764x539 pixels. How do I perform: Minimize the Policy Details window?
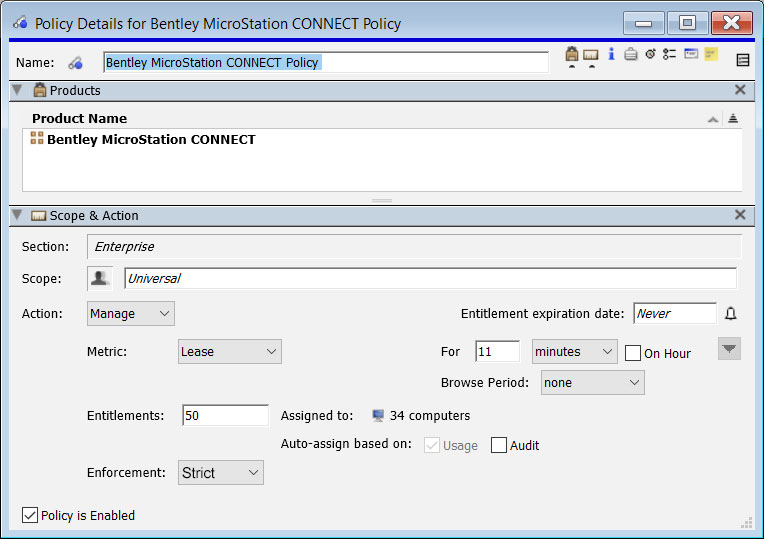tap(643, 23)
